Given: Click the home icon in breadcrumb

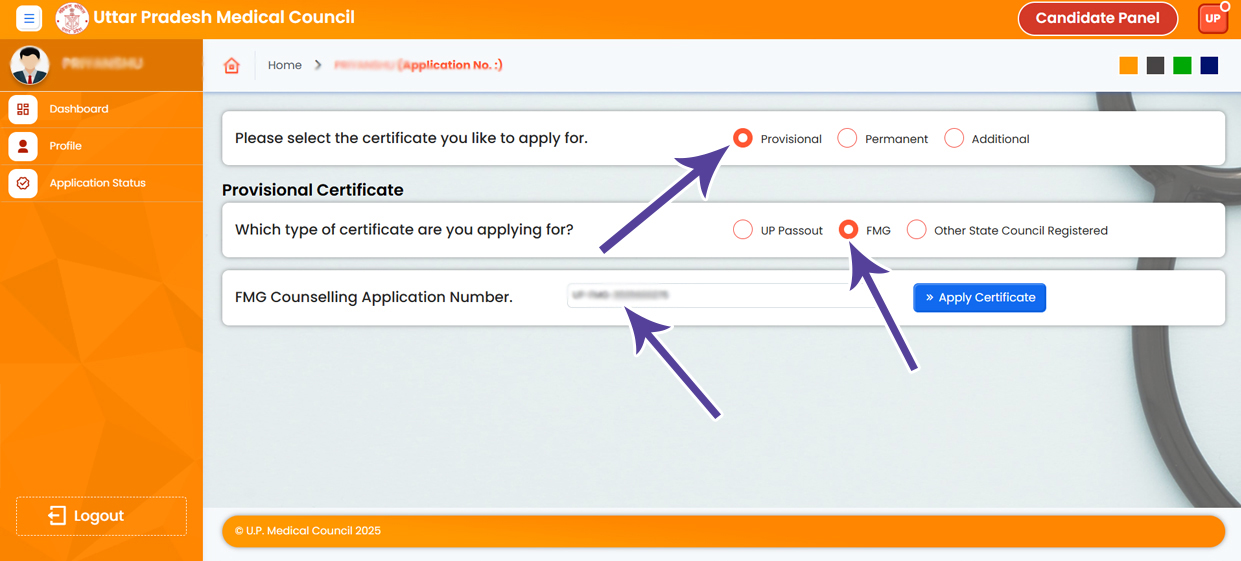Looking at the screenshot, I should (x=232, y=66).
